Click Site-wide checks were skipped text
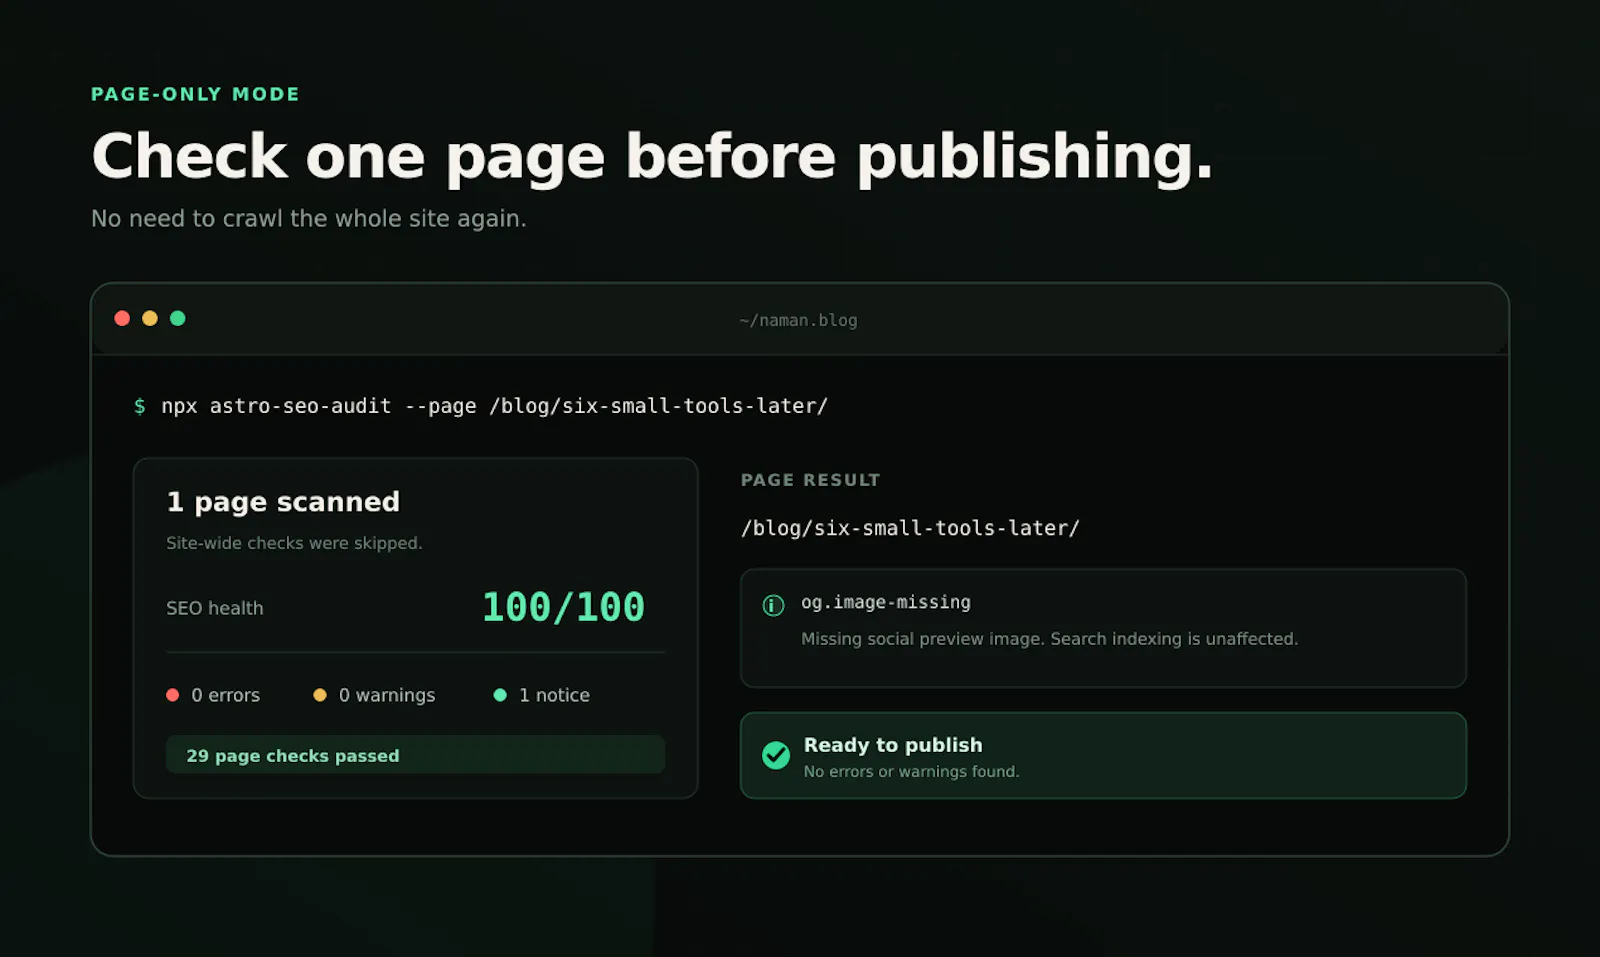The width and height of the screenshot is (1600, 957). [x=294, y=543]
